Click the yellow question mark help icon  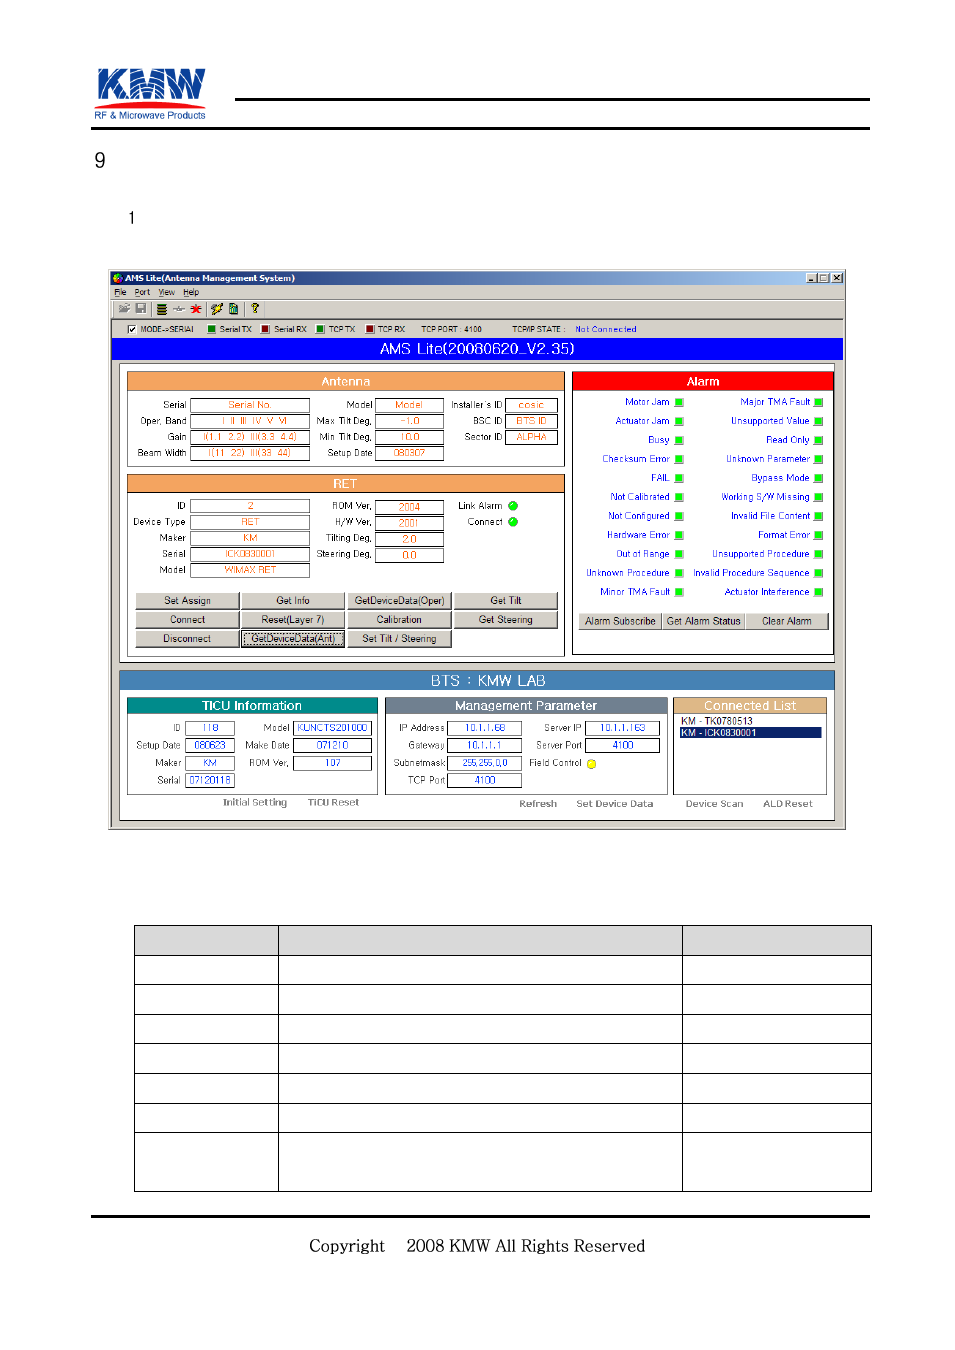pos(255,309)
